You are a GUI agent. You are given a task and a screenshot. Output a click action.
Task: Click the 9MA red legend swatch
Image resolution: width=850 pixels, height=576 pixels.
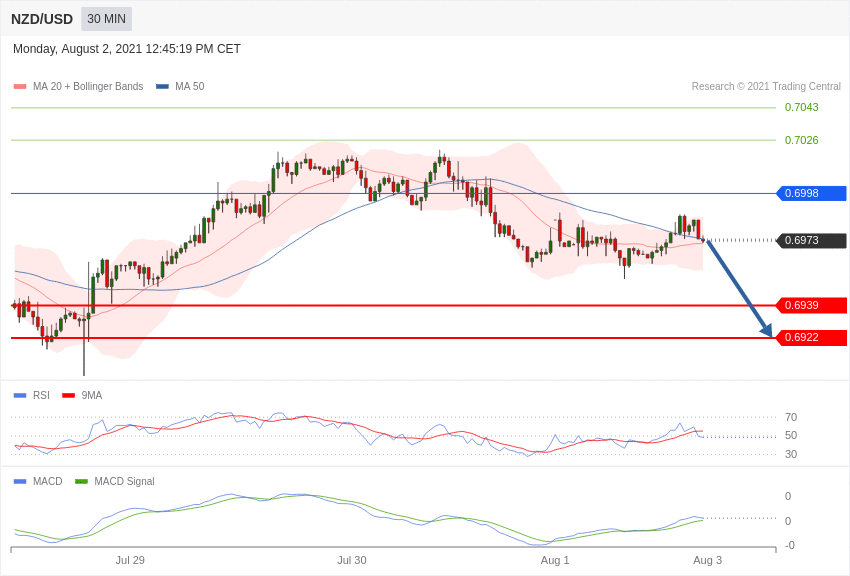coord(69,396)
